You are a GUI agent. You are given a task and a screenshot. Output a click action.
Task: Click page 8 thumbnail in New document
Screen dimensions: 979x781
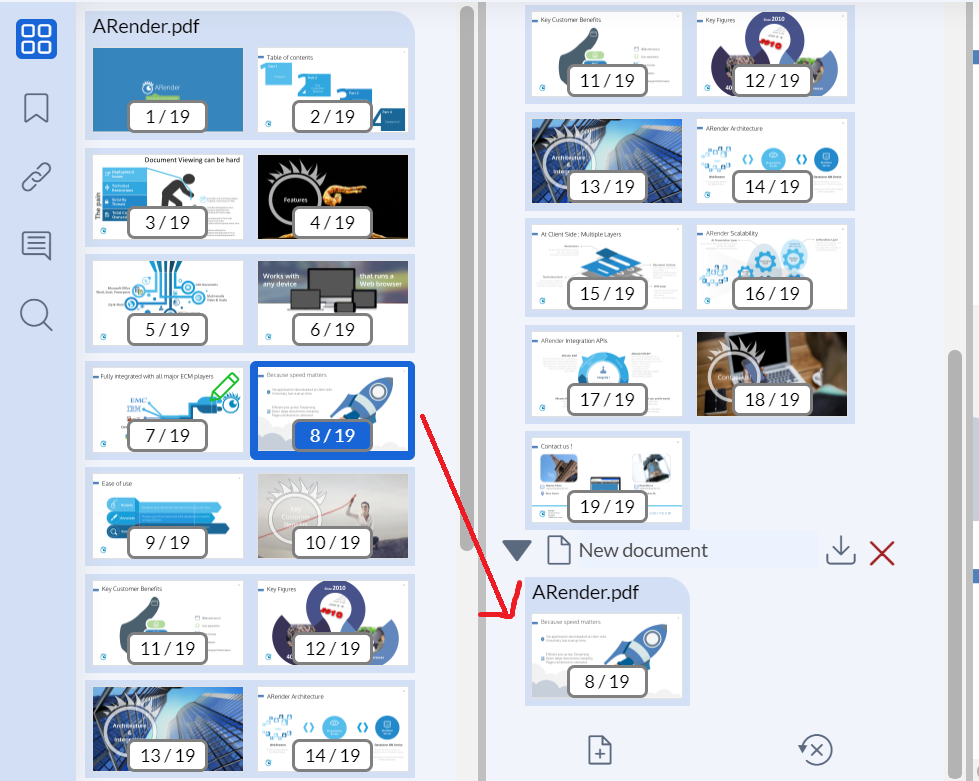(x=607, y=656)
